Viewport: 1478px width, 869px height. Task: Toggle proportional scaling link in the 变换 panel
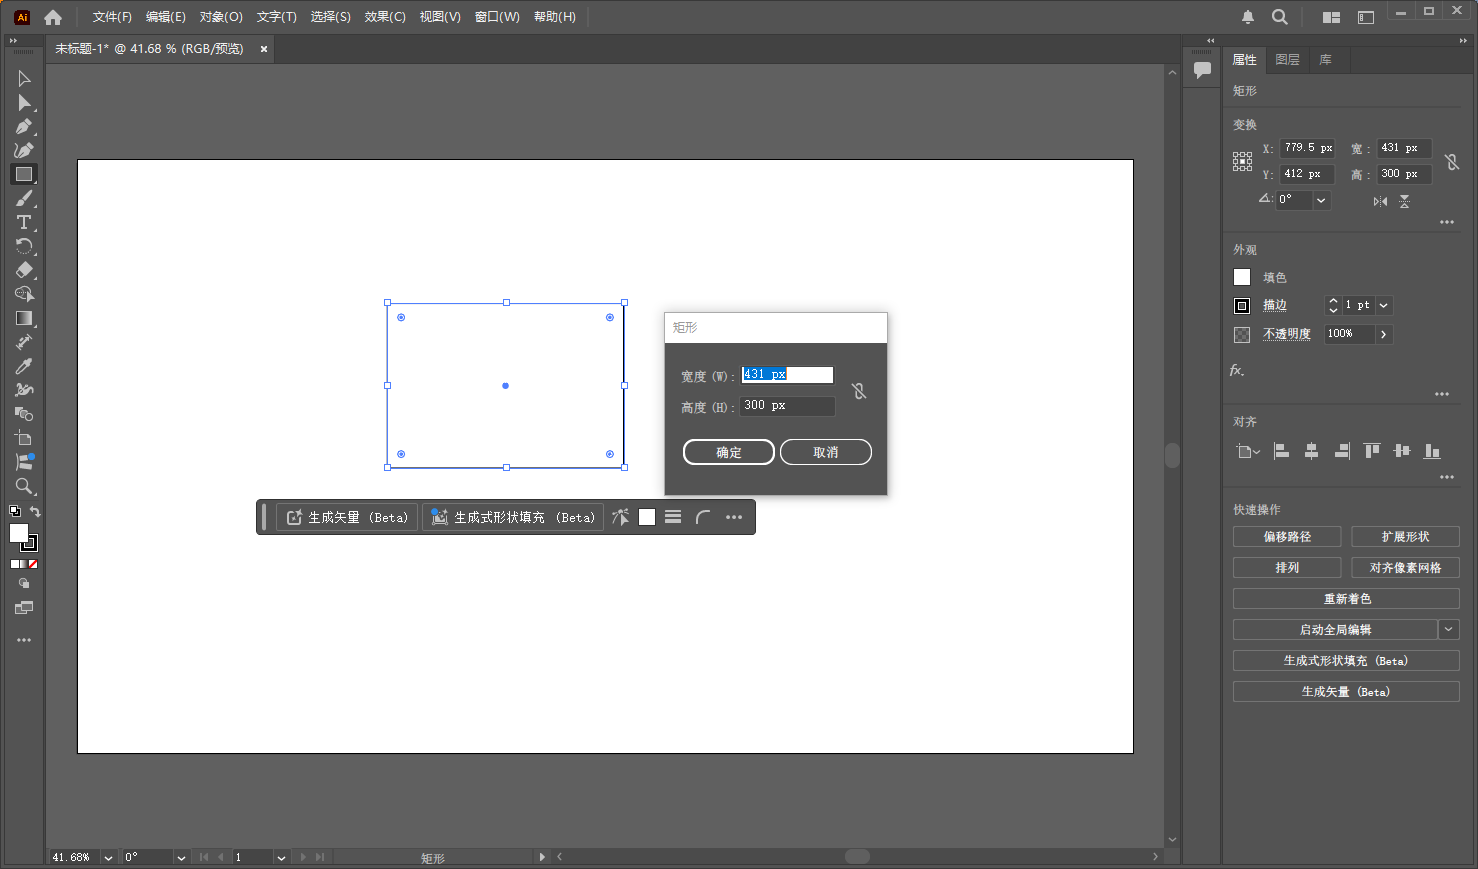click(x=1452, y=161)
